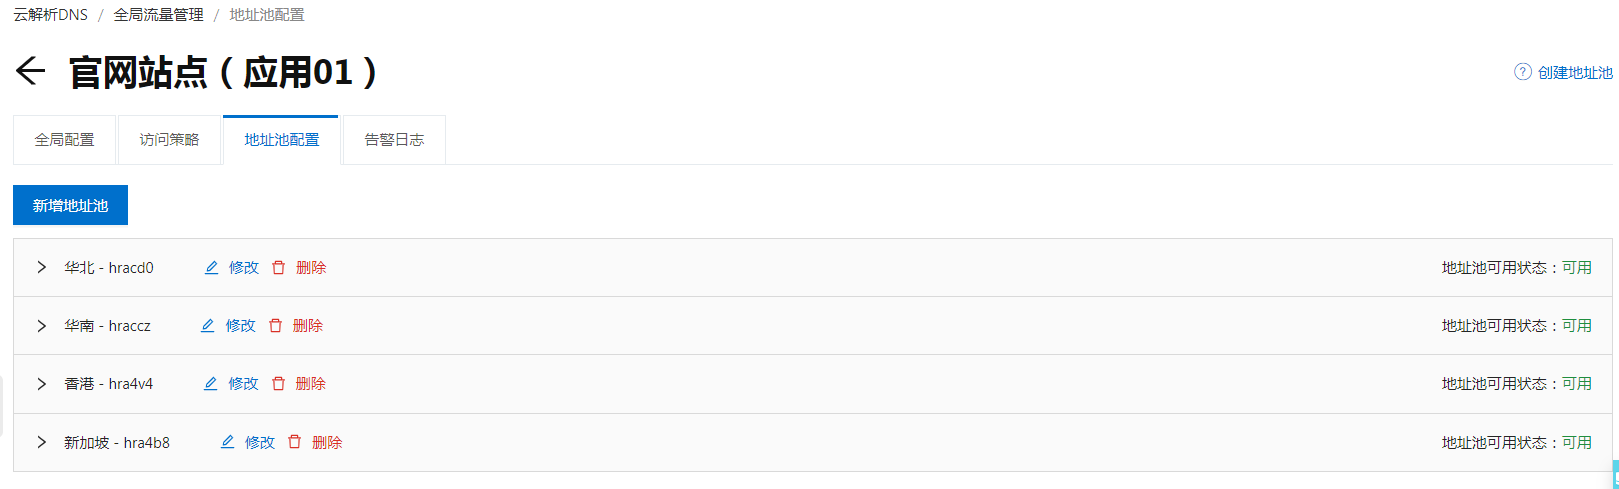Expand the 新加坡 - hra4b8 address pool row
The height and width of the screenshot is (489, 1619).
coord(41,442)
